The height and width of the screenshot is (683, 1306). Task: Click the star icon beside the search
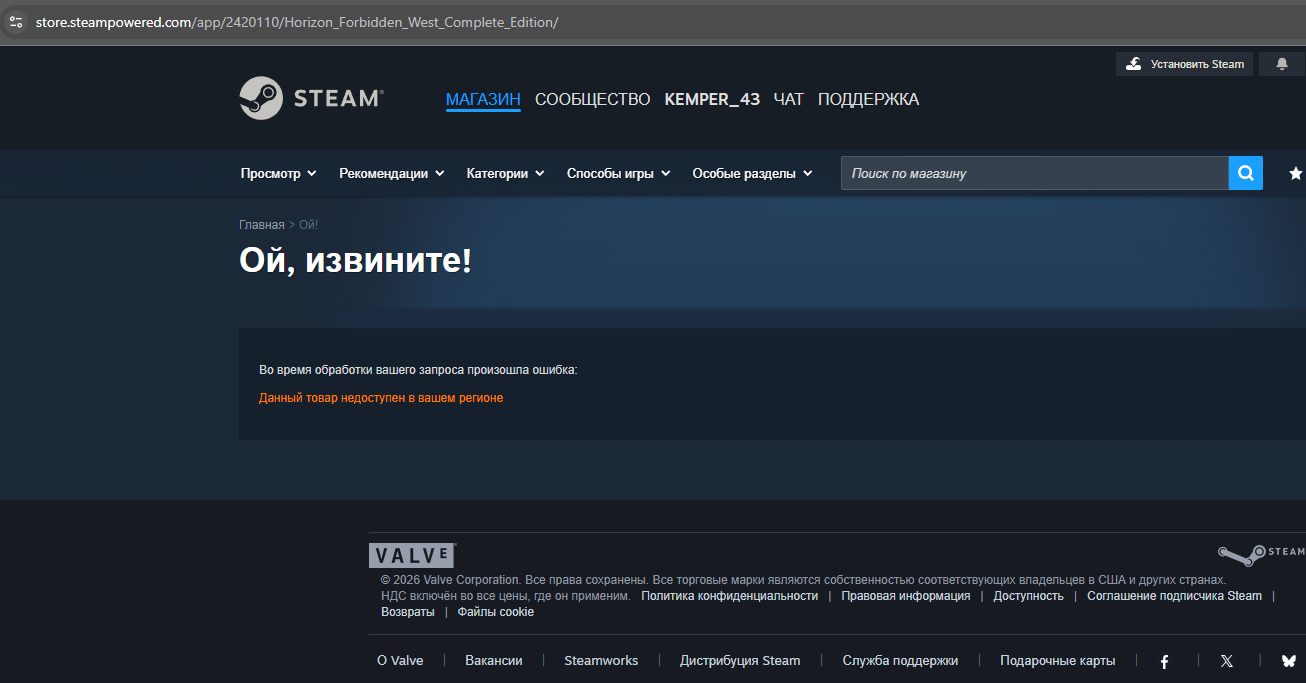coord(1296,173)
